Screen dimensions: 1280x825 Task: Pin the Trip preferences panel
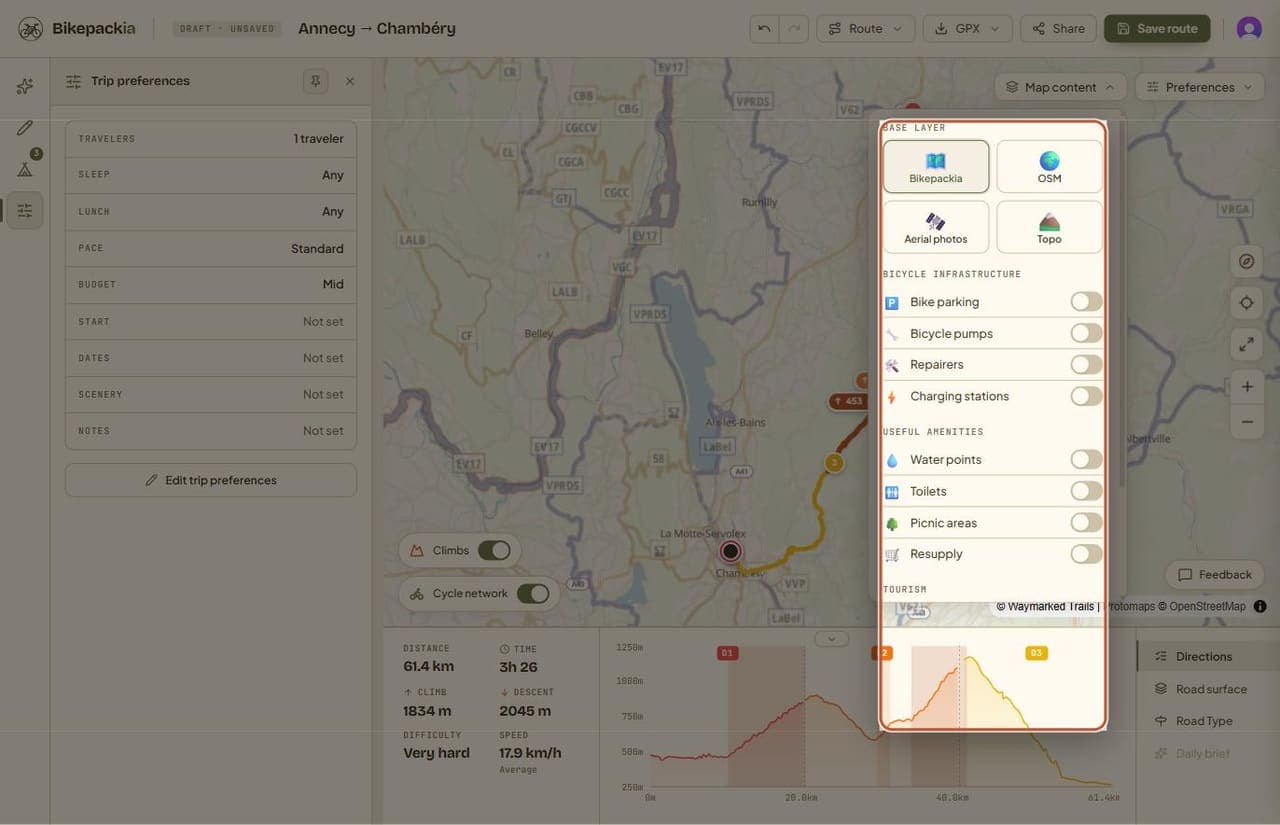coord(316,81)
